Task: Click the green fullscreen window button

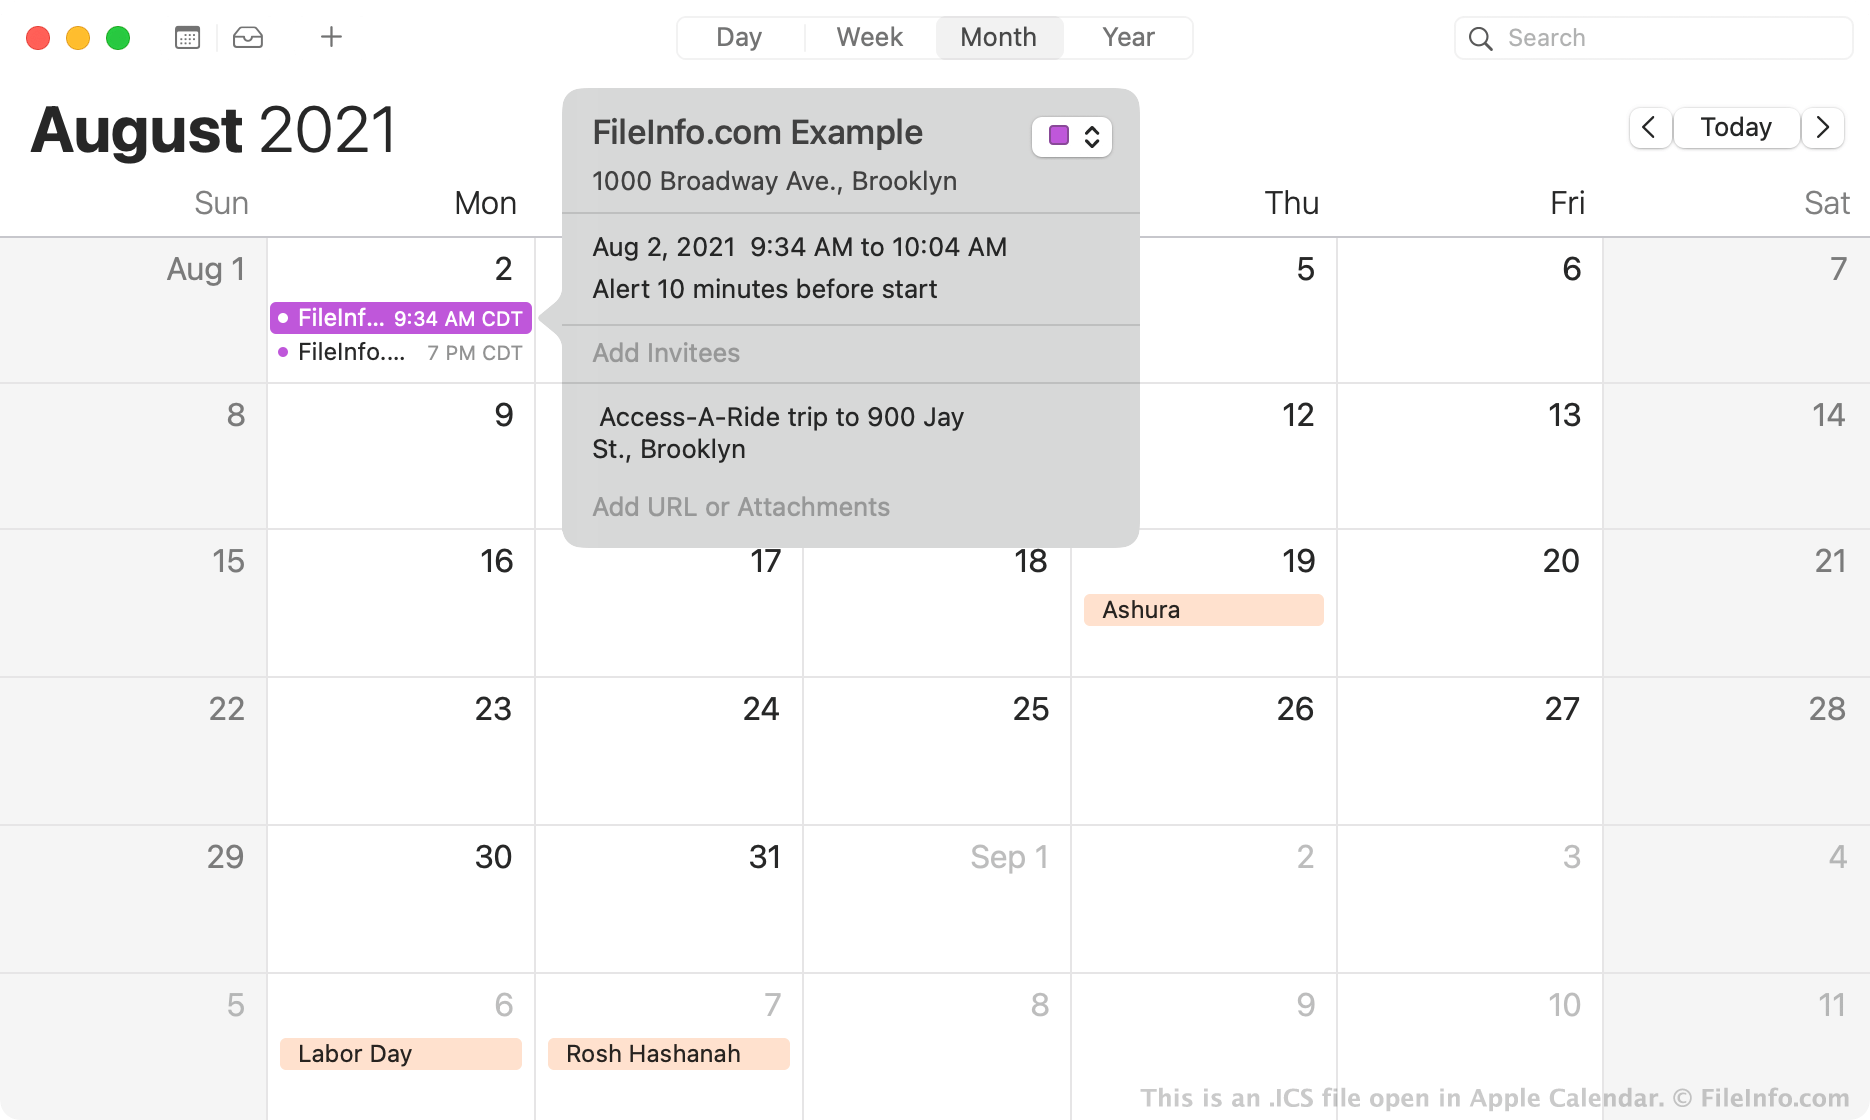Action: point(118,38)
